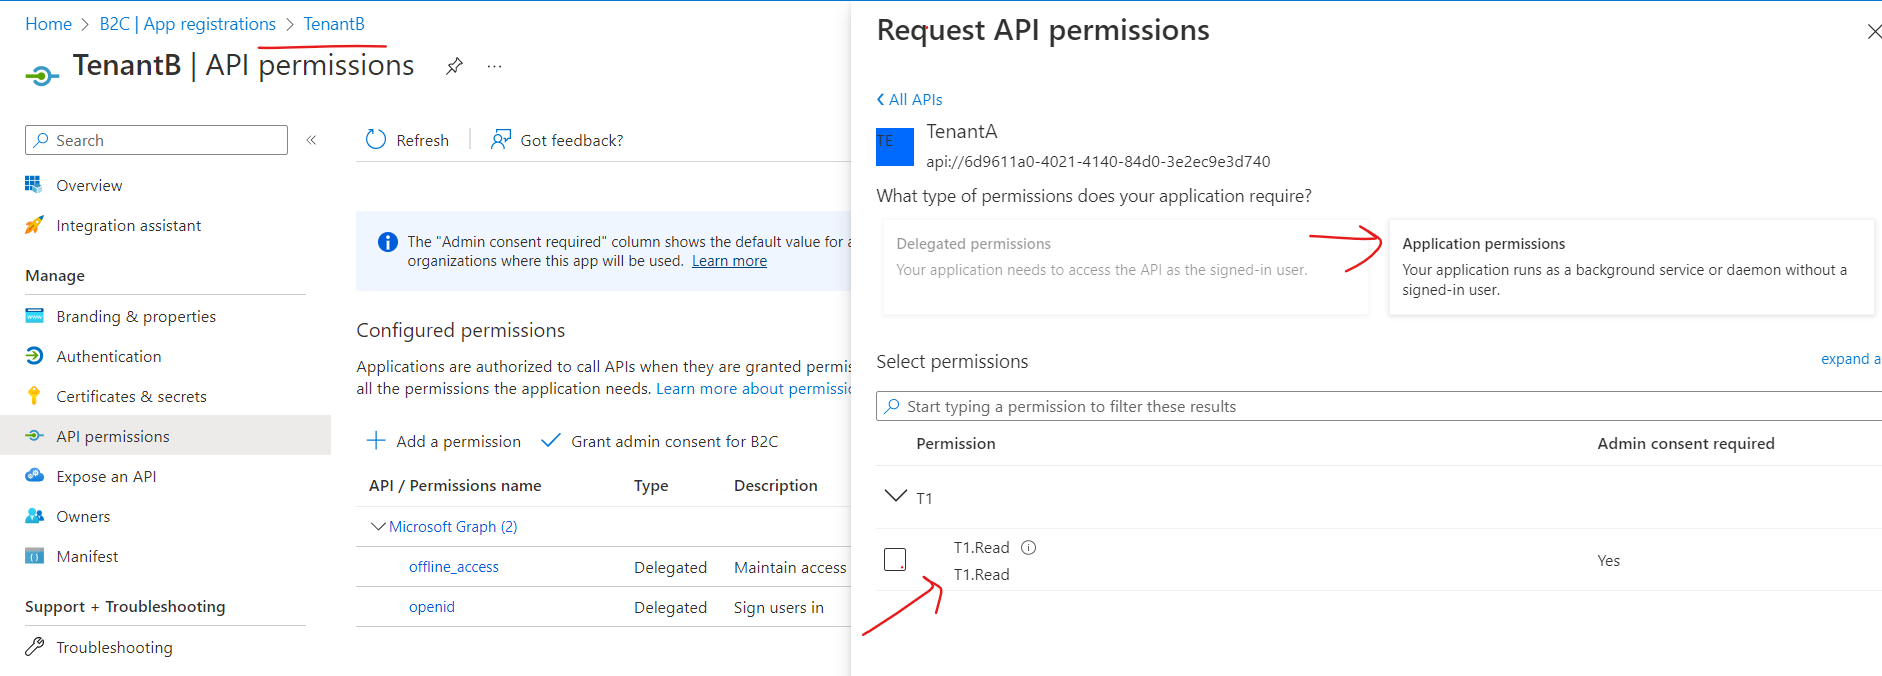Open Learn more about permissions link
1882x676 pixels.
coord(753,389)
